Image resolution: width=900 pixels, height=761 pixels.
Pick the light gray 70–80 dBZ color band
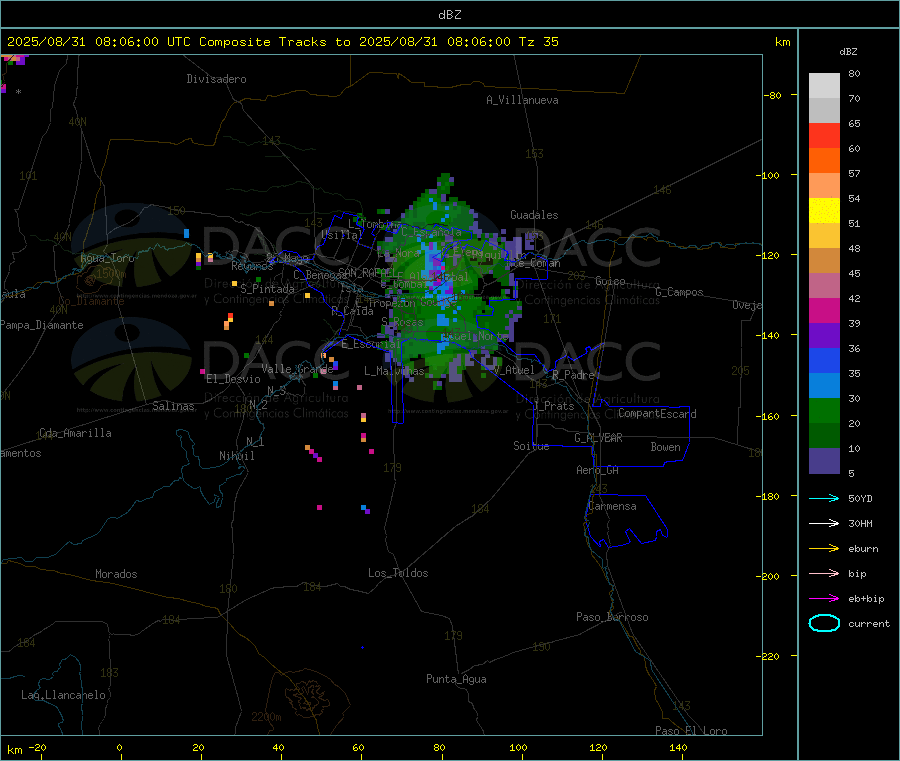tap(824, 86)
